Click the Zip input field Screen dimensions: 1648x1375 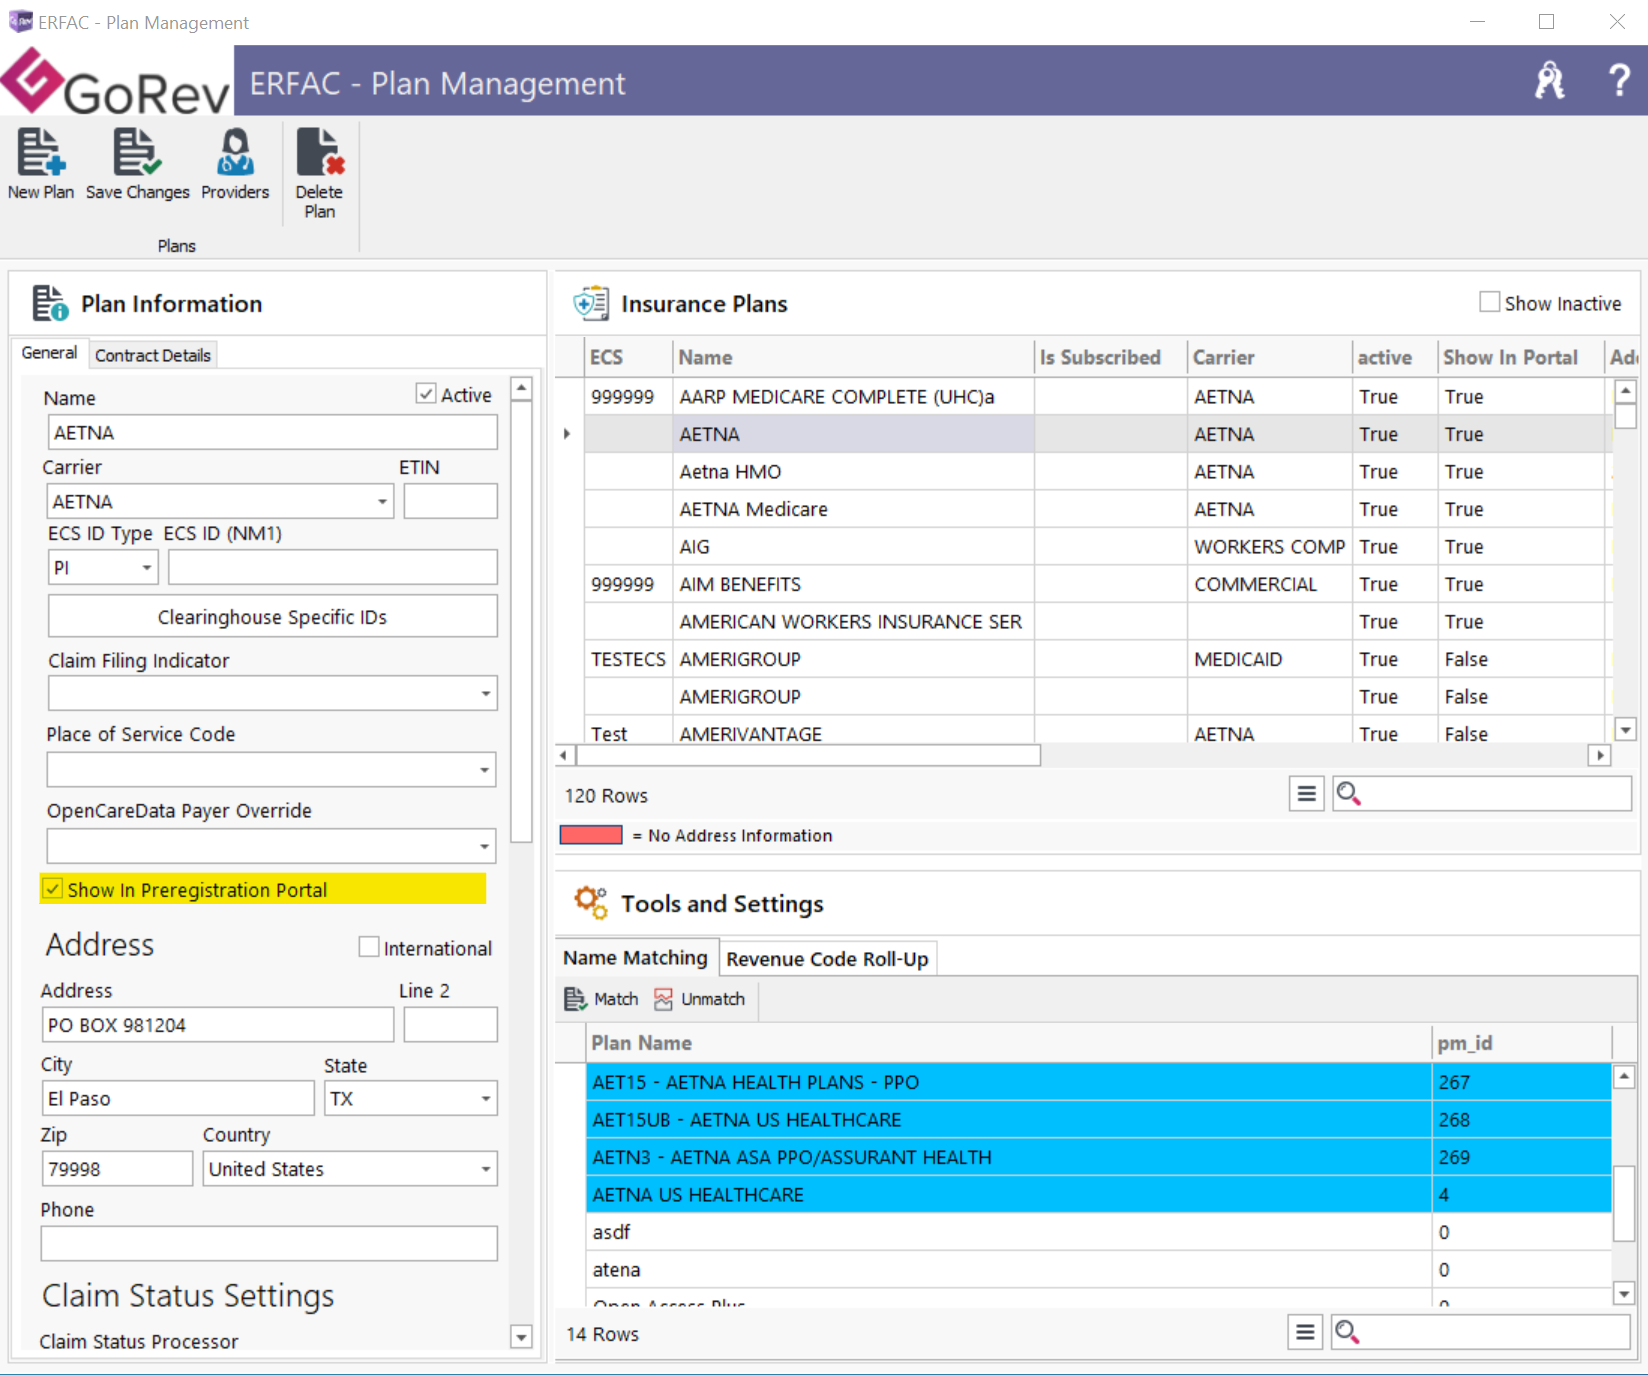pyautogui.click(x=117, y=1168)
